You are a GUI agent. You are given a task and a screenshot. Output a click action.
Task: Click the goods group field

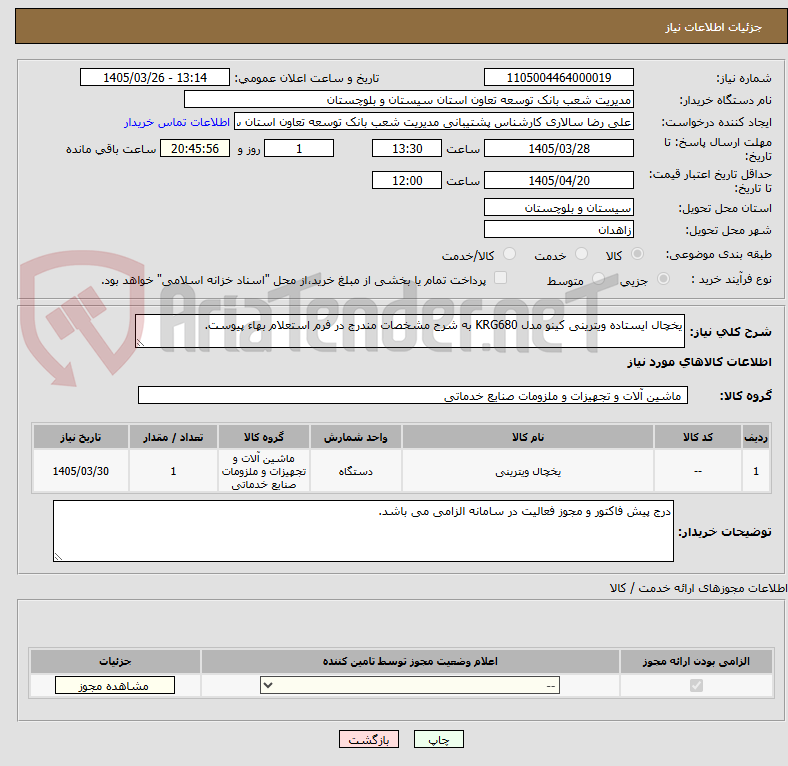413,395
